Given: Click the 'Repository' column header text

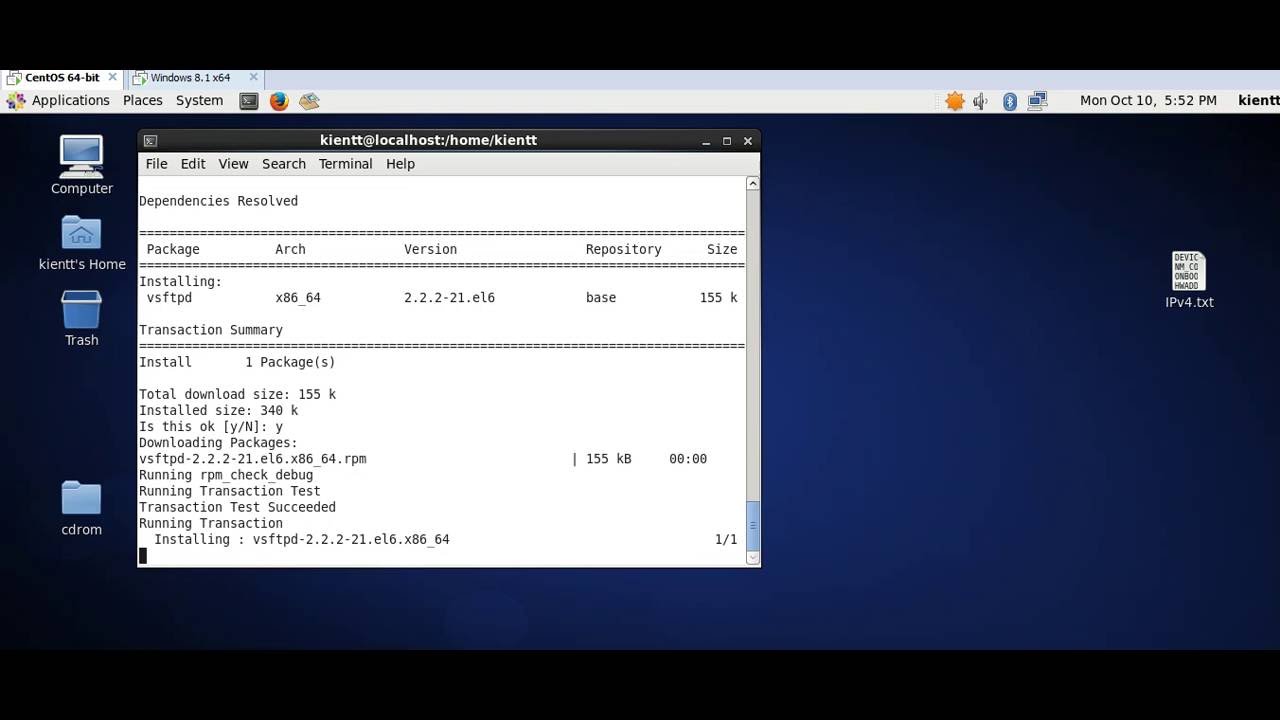Looking at the screenshot, I should click(623, 250).
